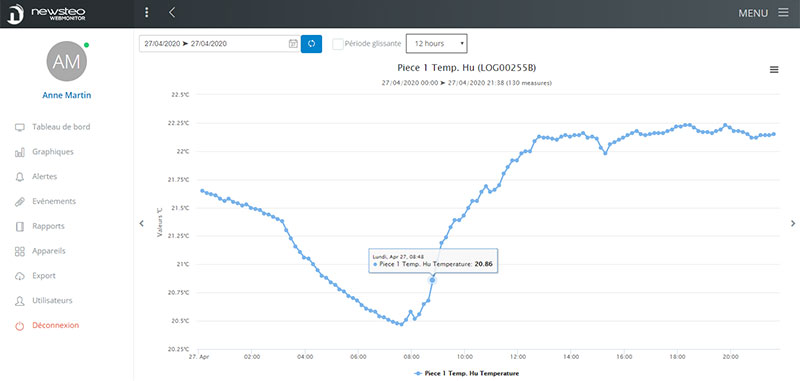Open the calendar date picker icon
This screenshot has height=381, width=800.
(293, 44)
